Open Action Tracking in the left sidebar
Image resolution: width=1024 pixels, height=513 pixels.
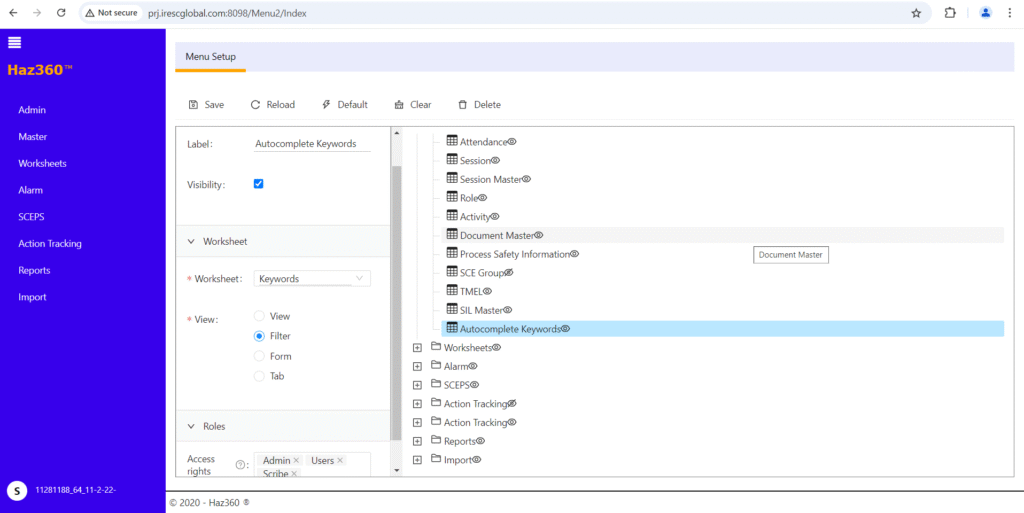coord(50,243)
